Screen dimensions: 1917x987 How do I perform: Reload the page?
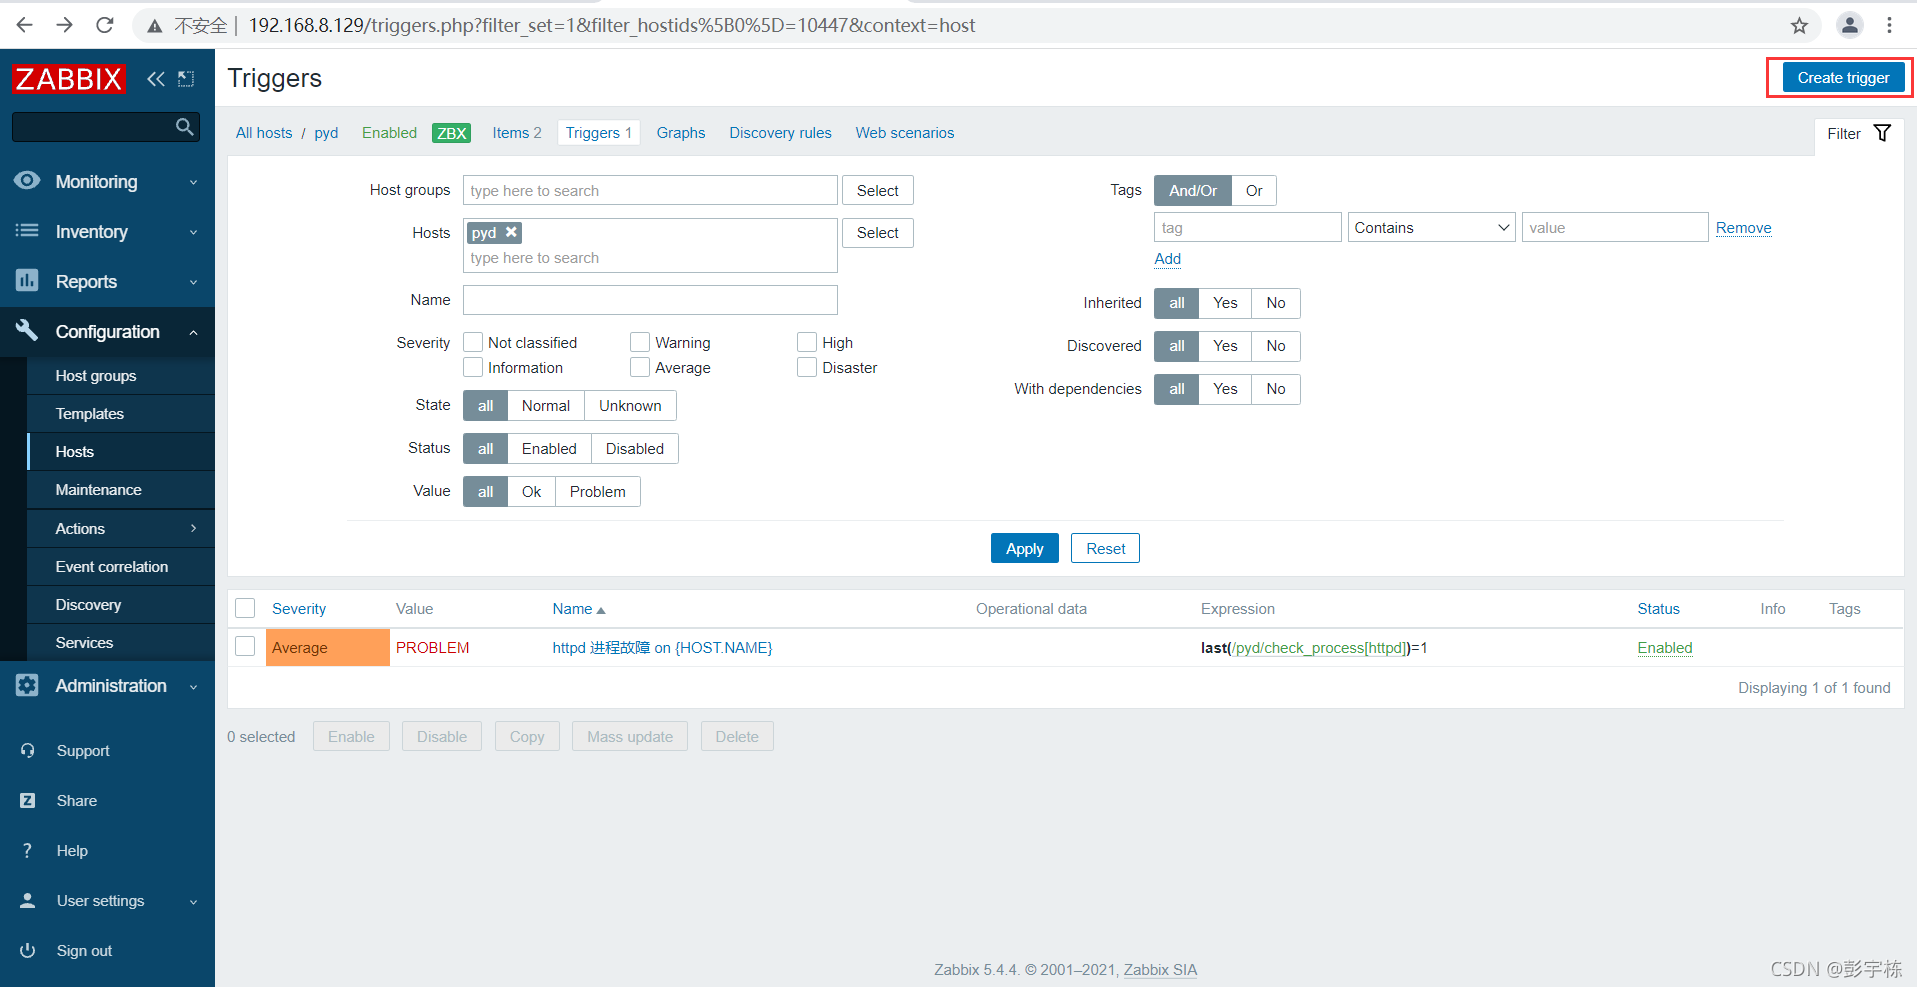105,25
